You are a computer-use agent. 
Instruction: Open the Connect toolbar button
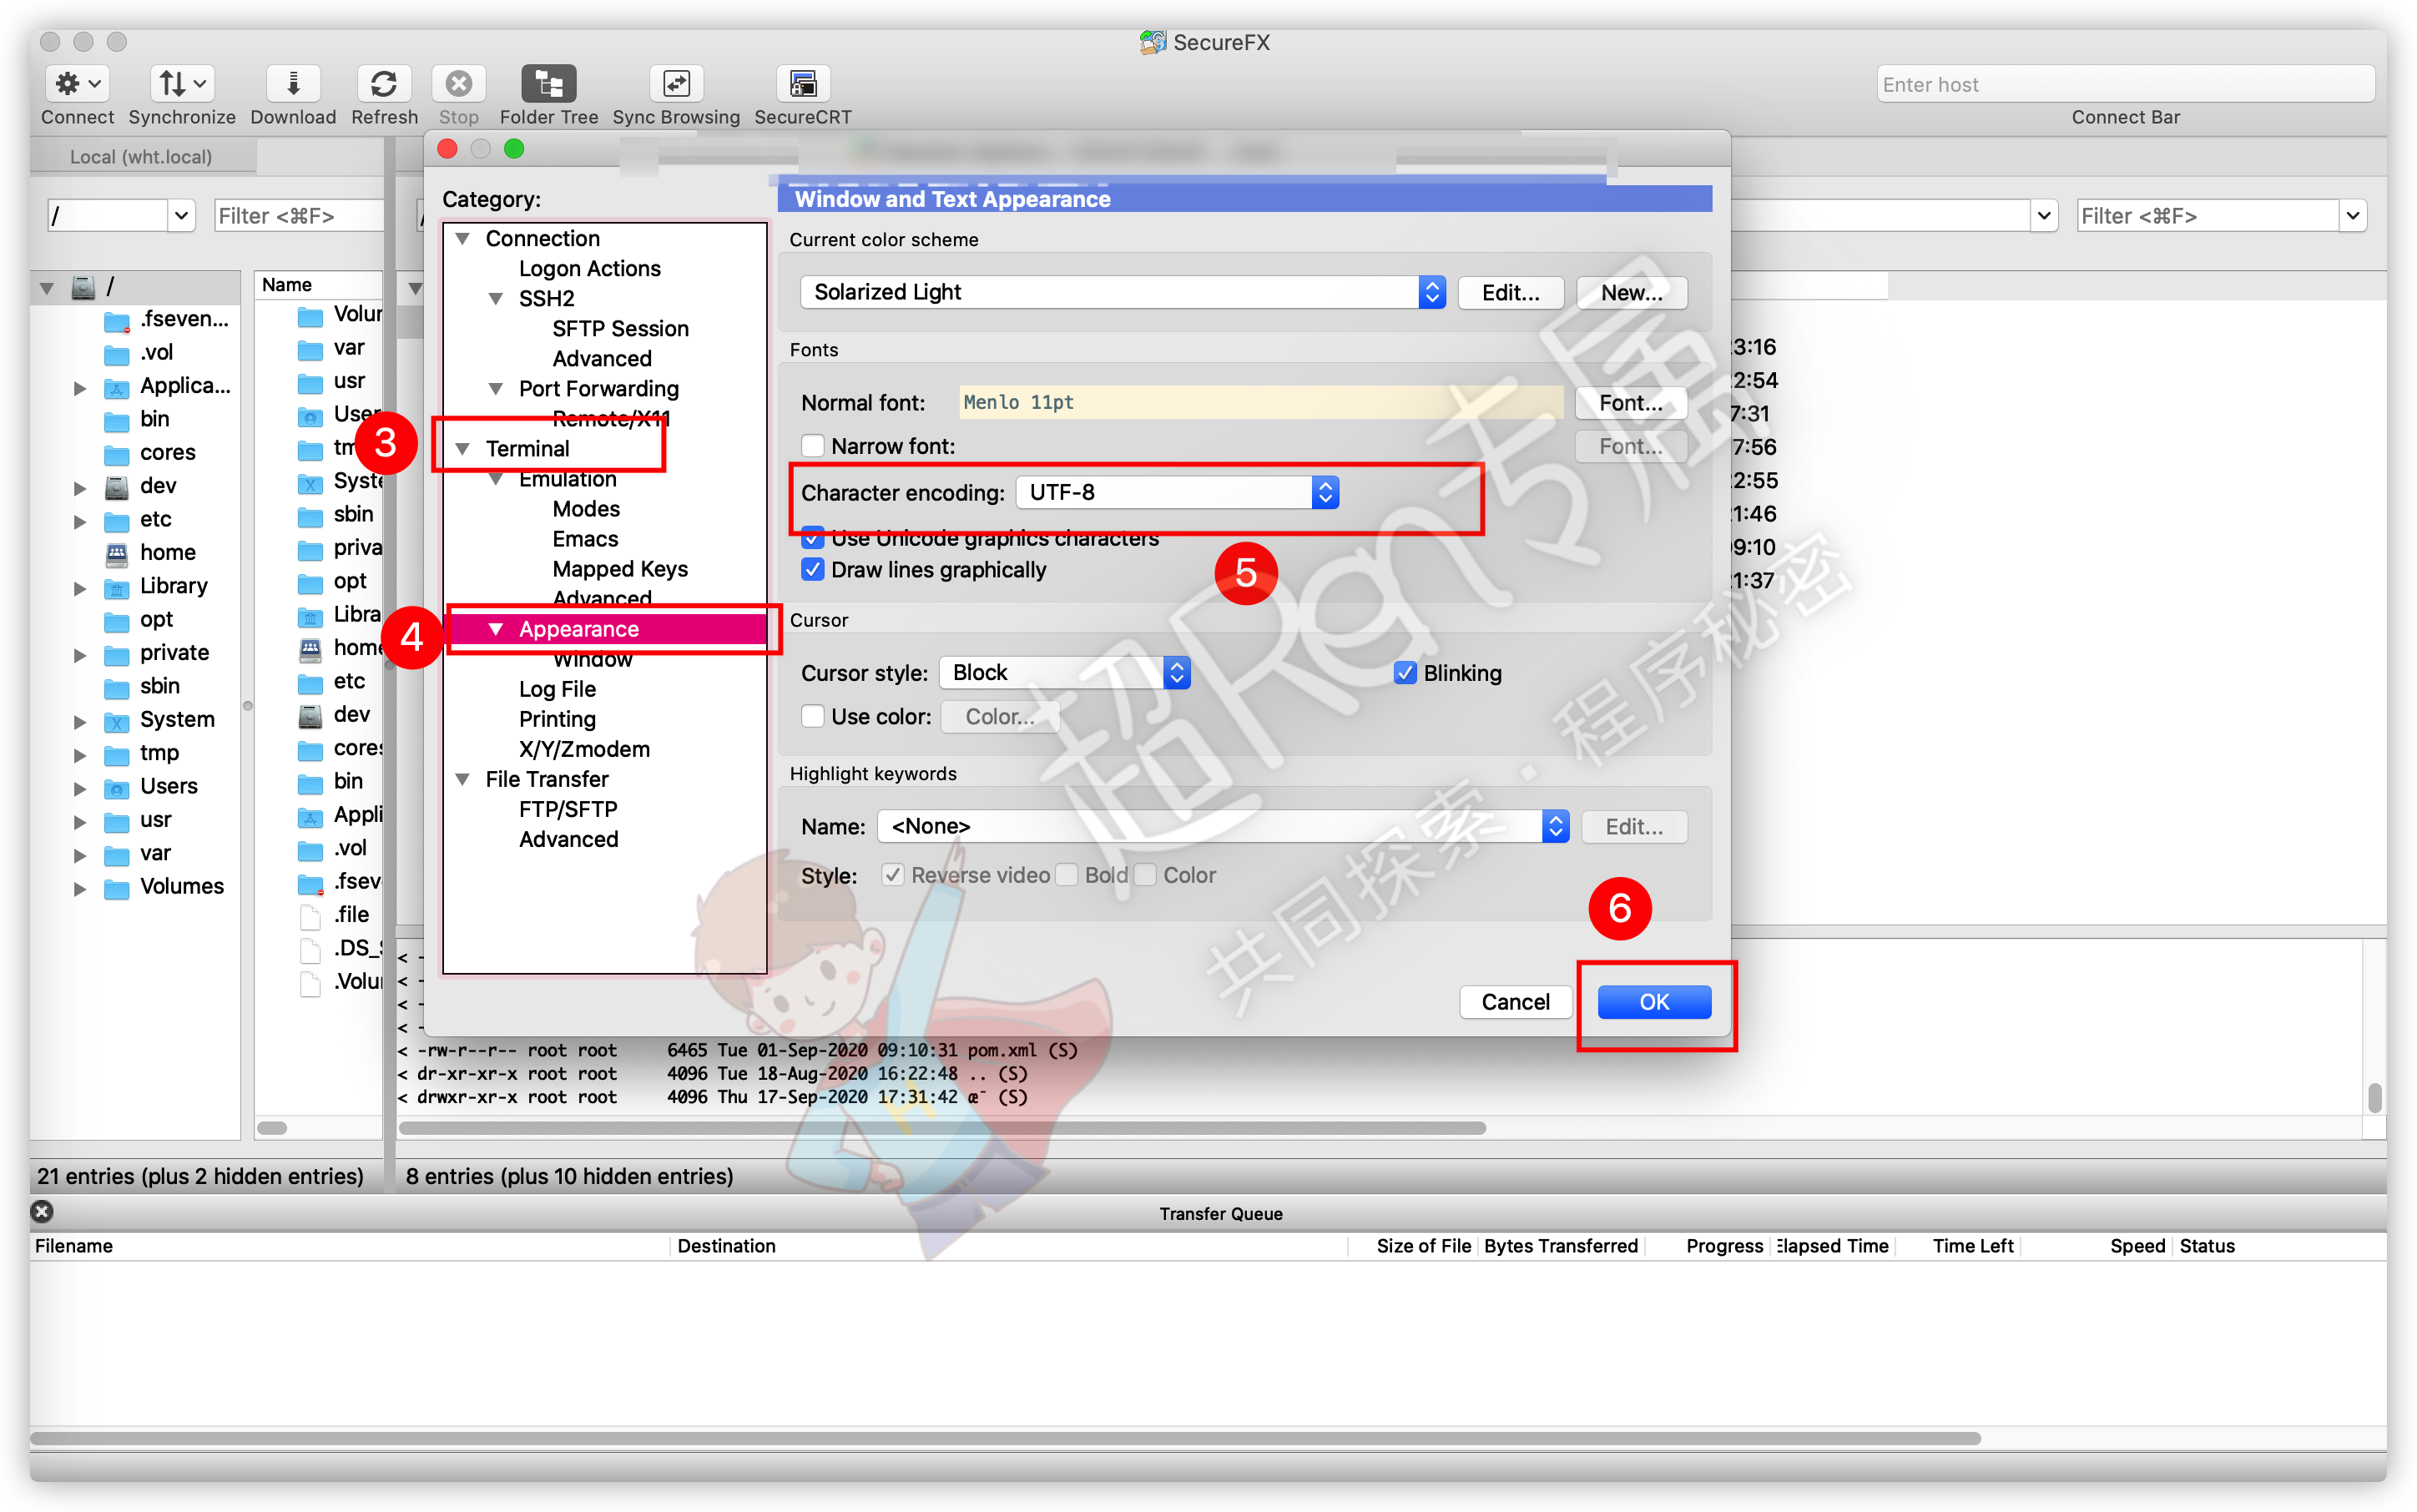[x=78, y=84]
